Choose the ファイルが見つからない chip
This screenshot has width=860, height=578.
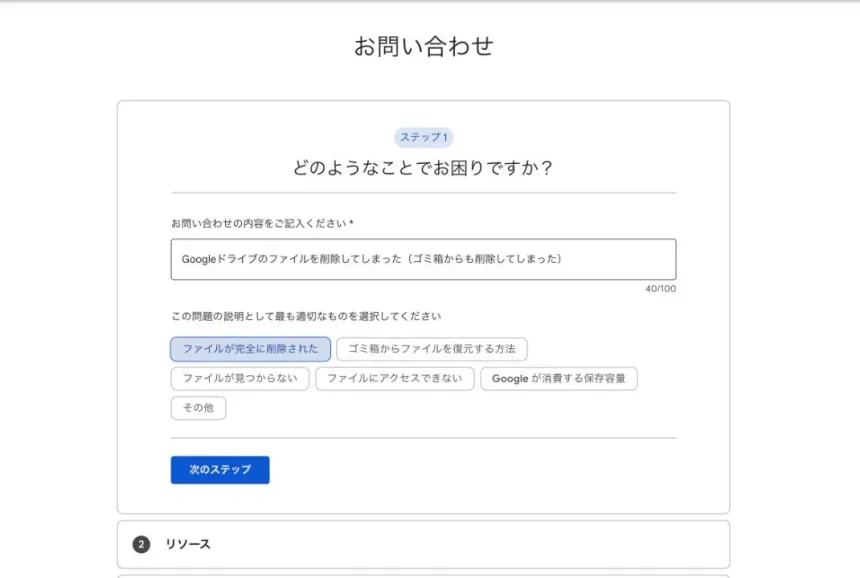[x=240, y=378]
